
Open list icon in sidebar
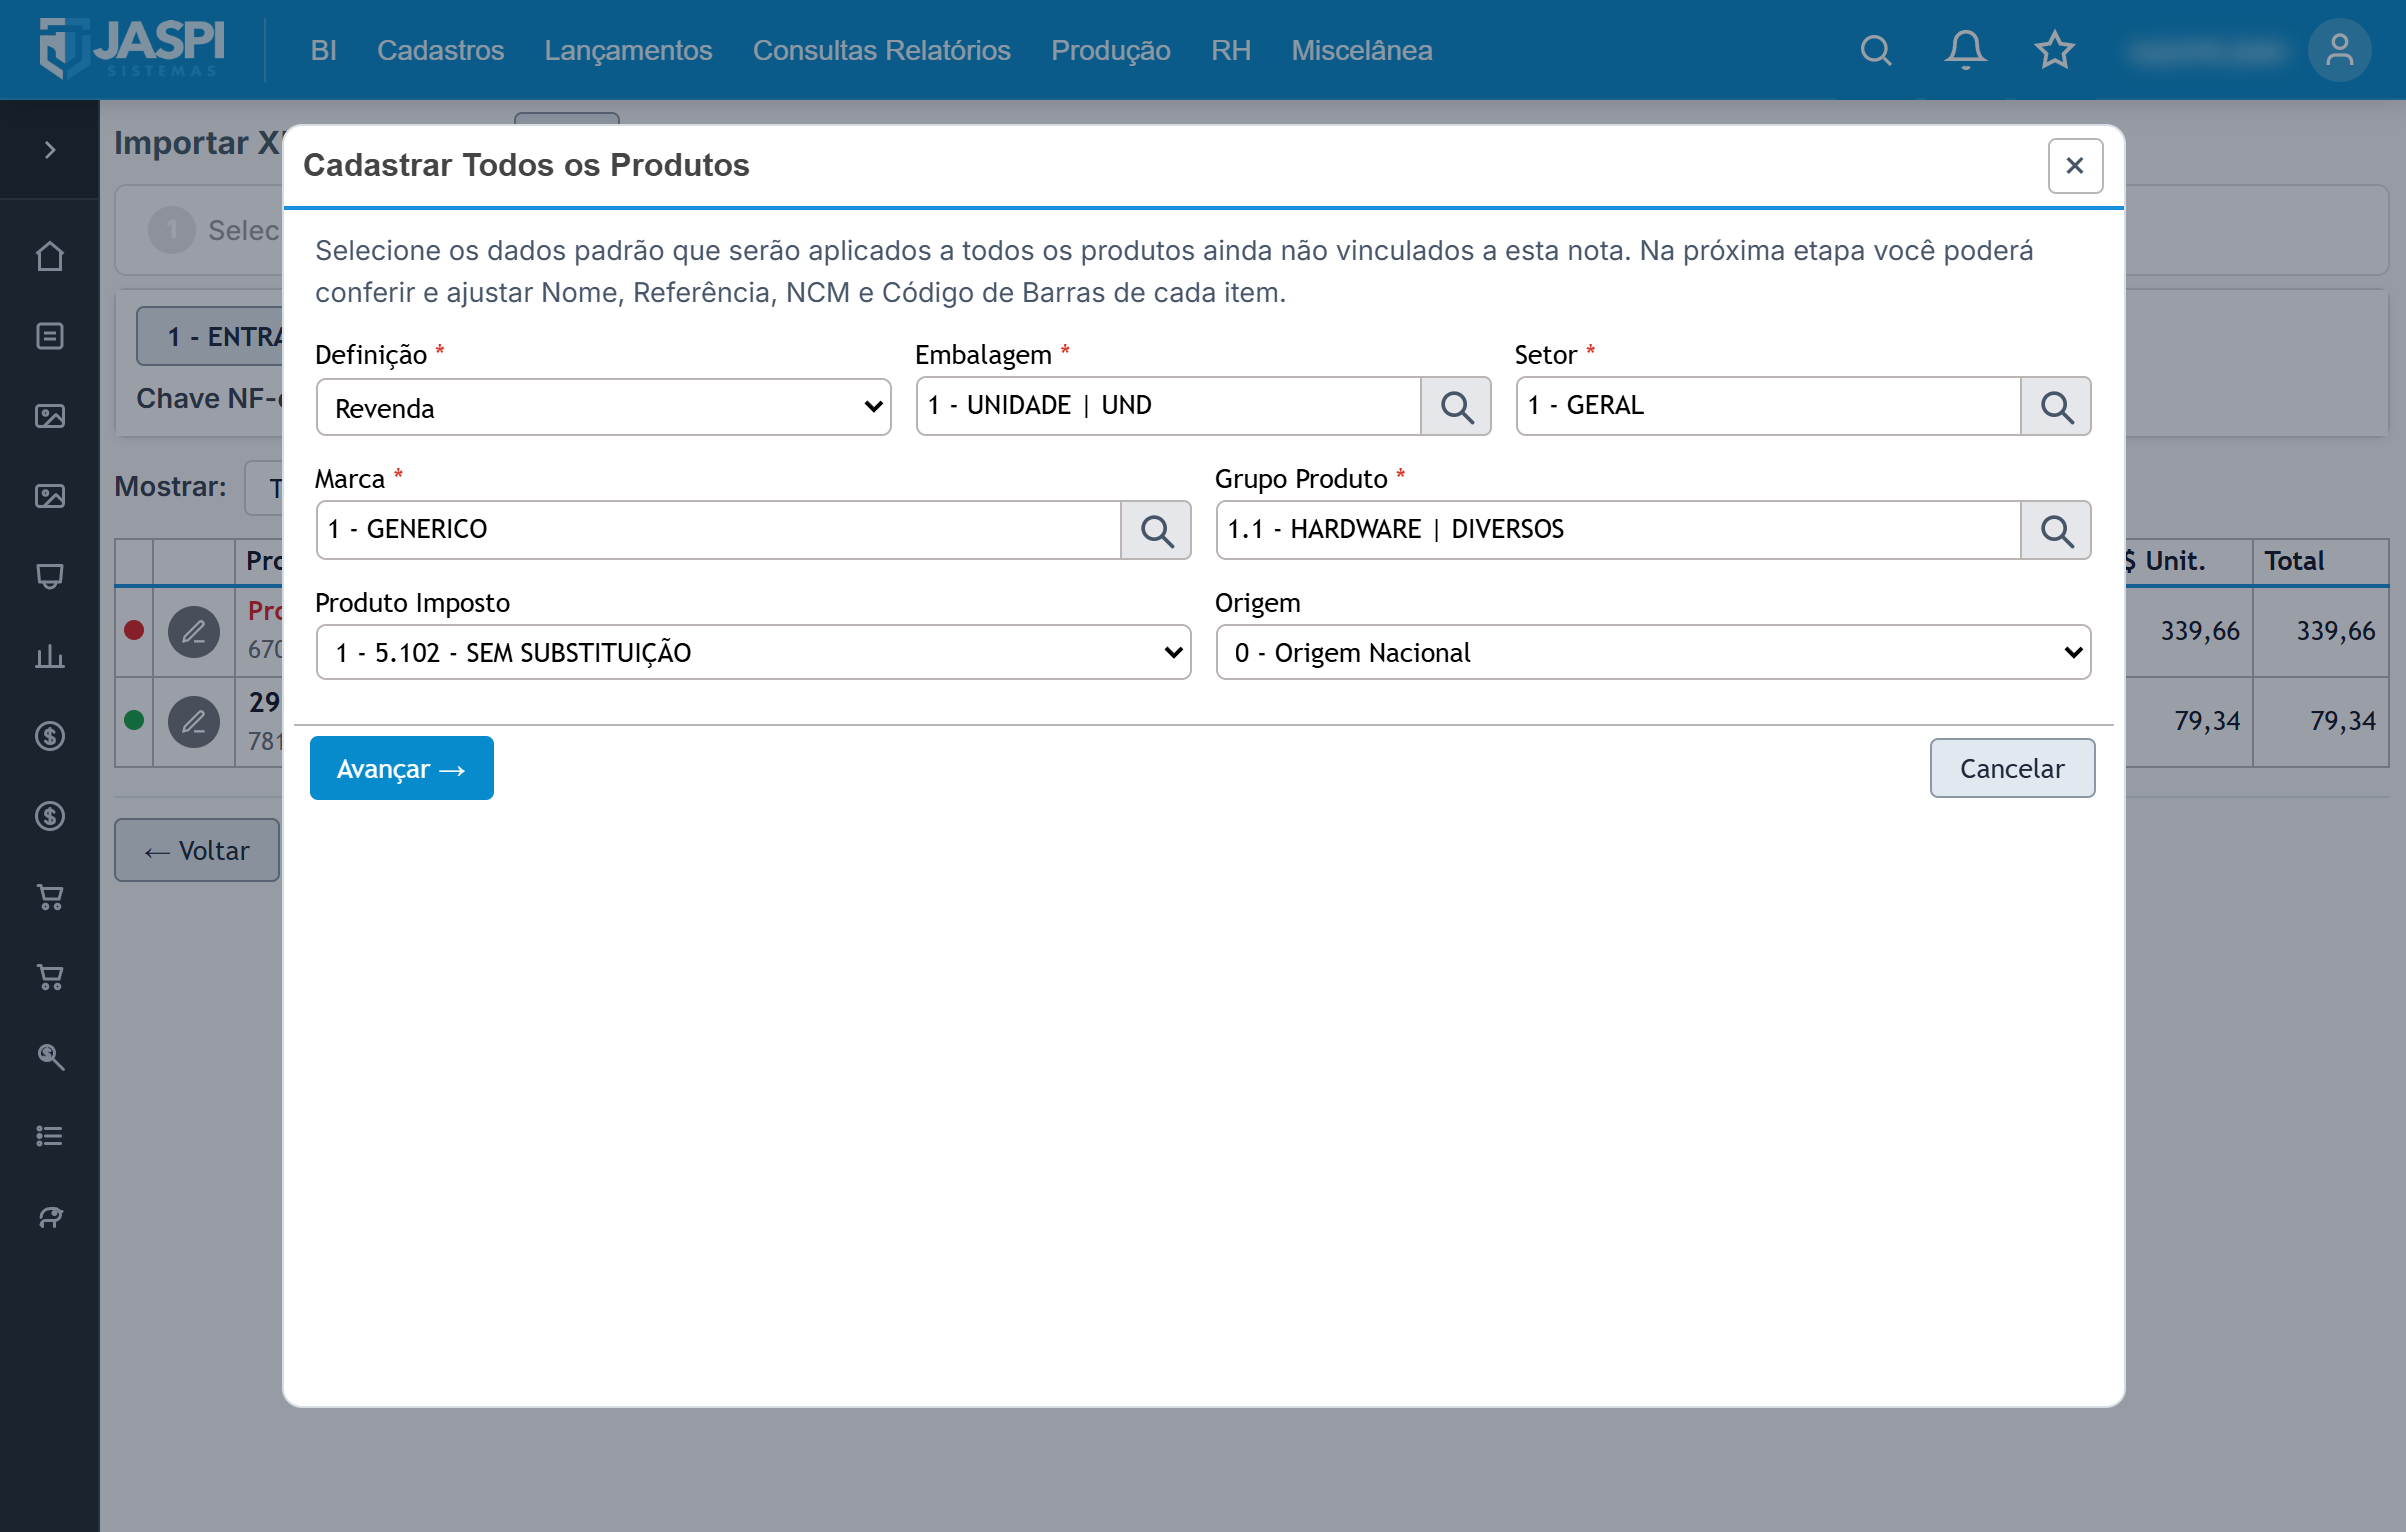pos(50,1137)
